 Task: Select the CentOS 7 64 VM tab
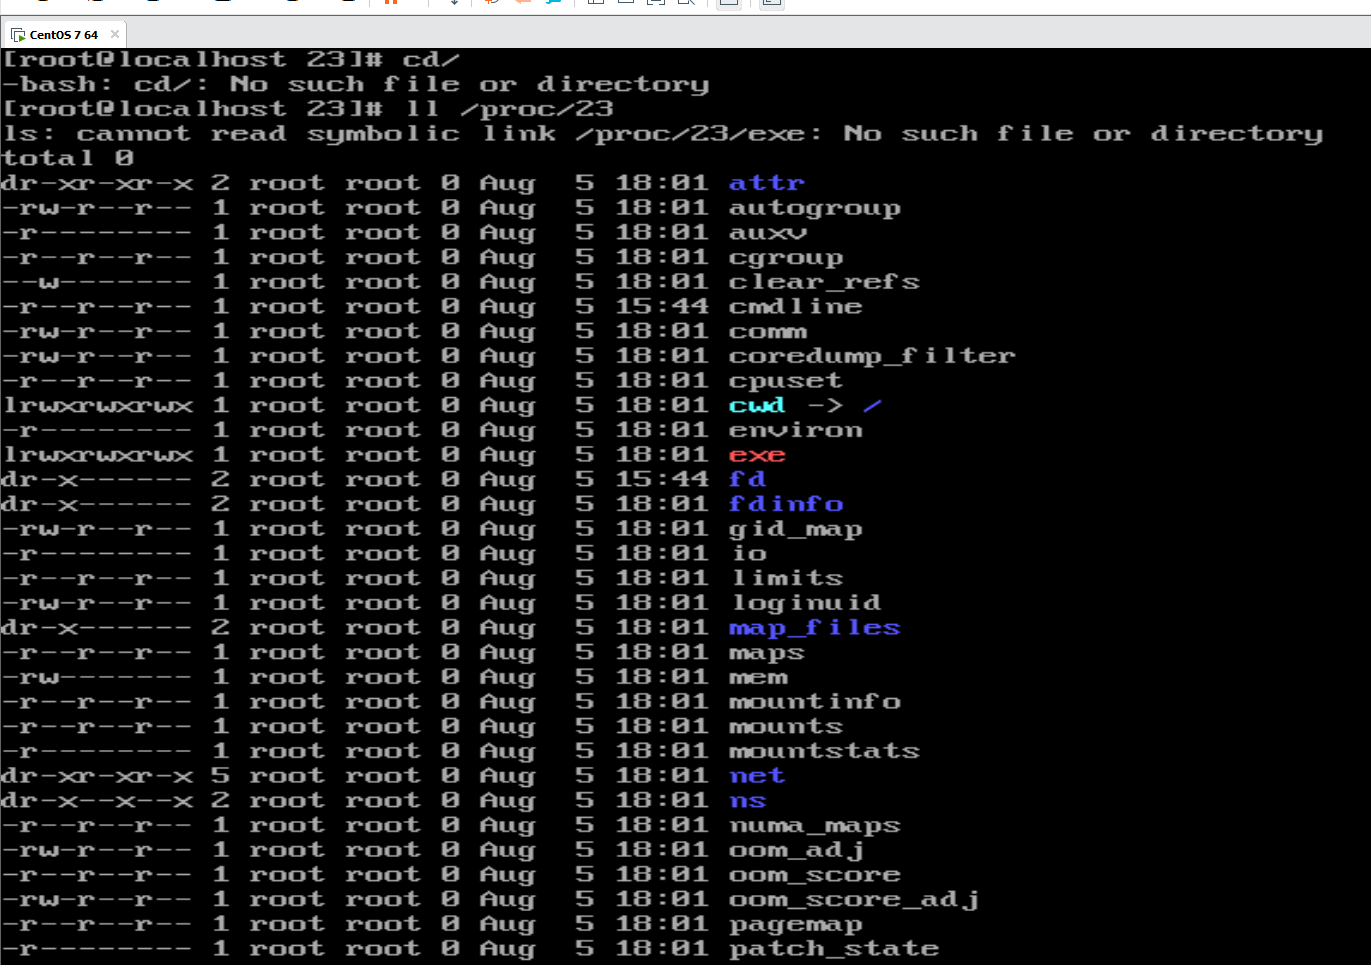click(63, 34)
